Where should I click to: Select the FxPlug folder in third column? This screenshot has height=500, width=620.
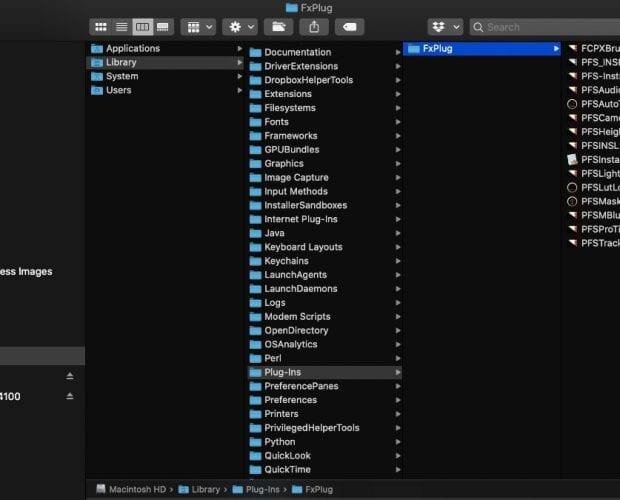pos(482,49)
